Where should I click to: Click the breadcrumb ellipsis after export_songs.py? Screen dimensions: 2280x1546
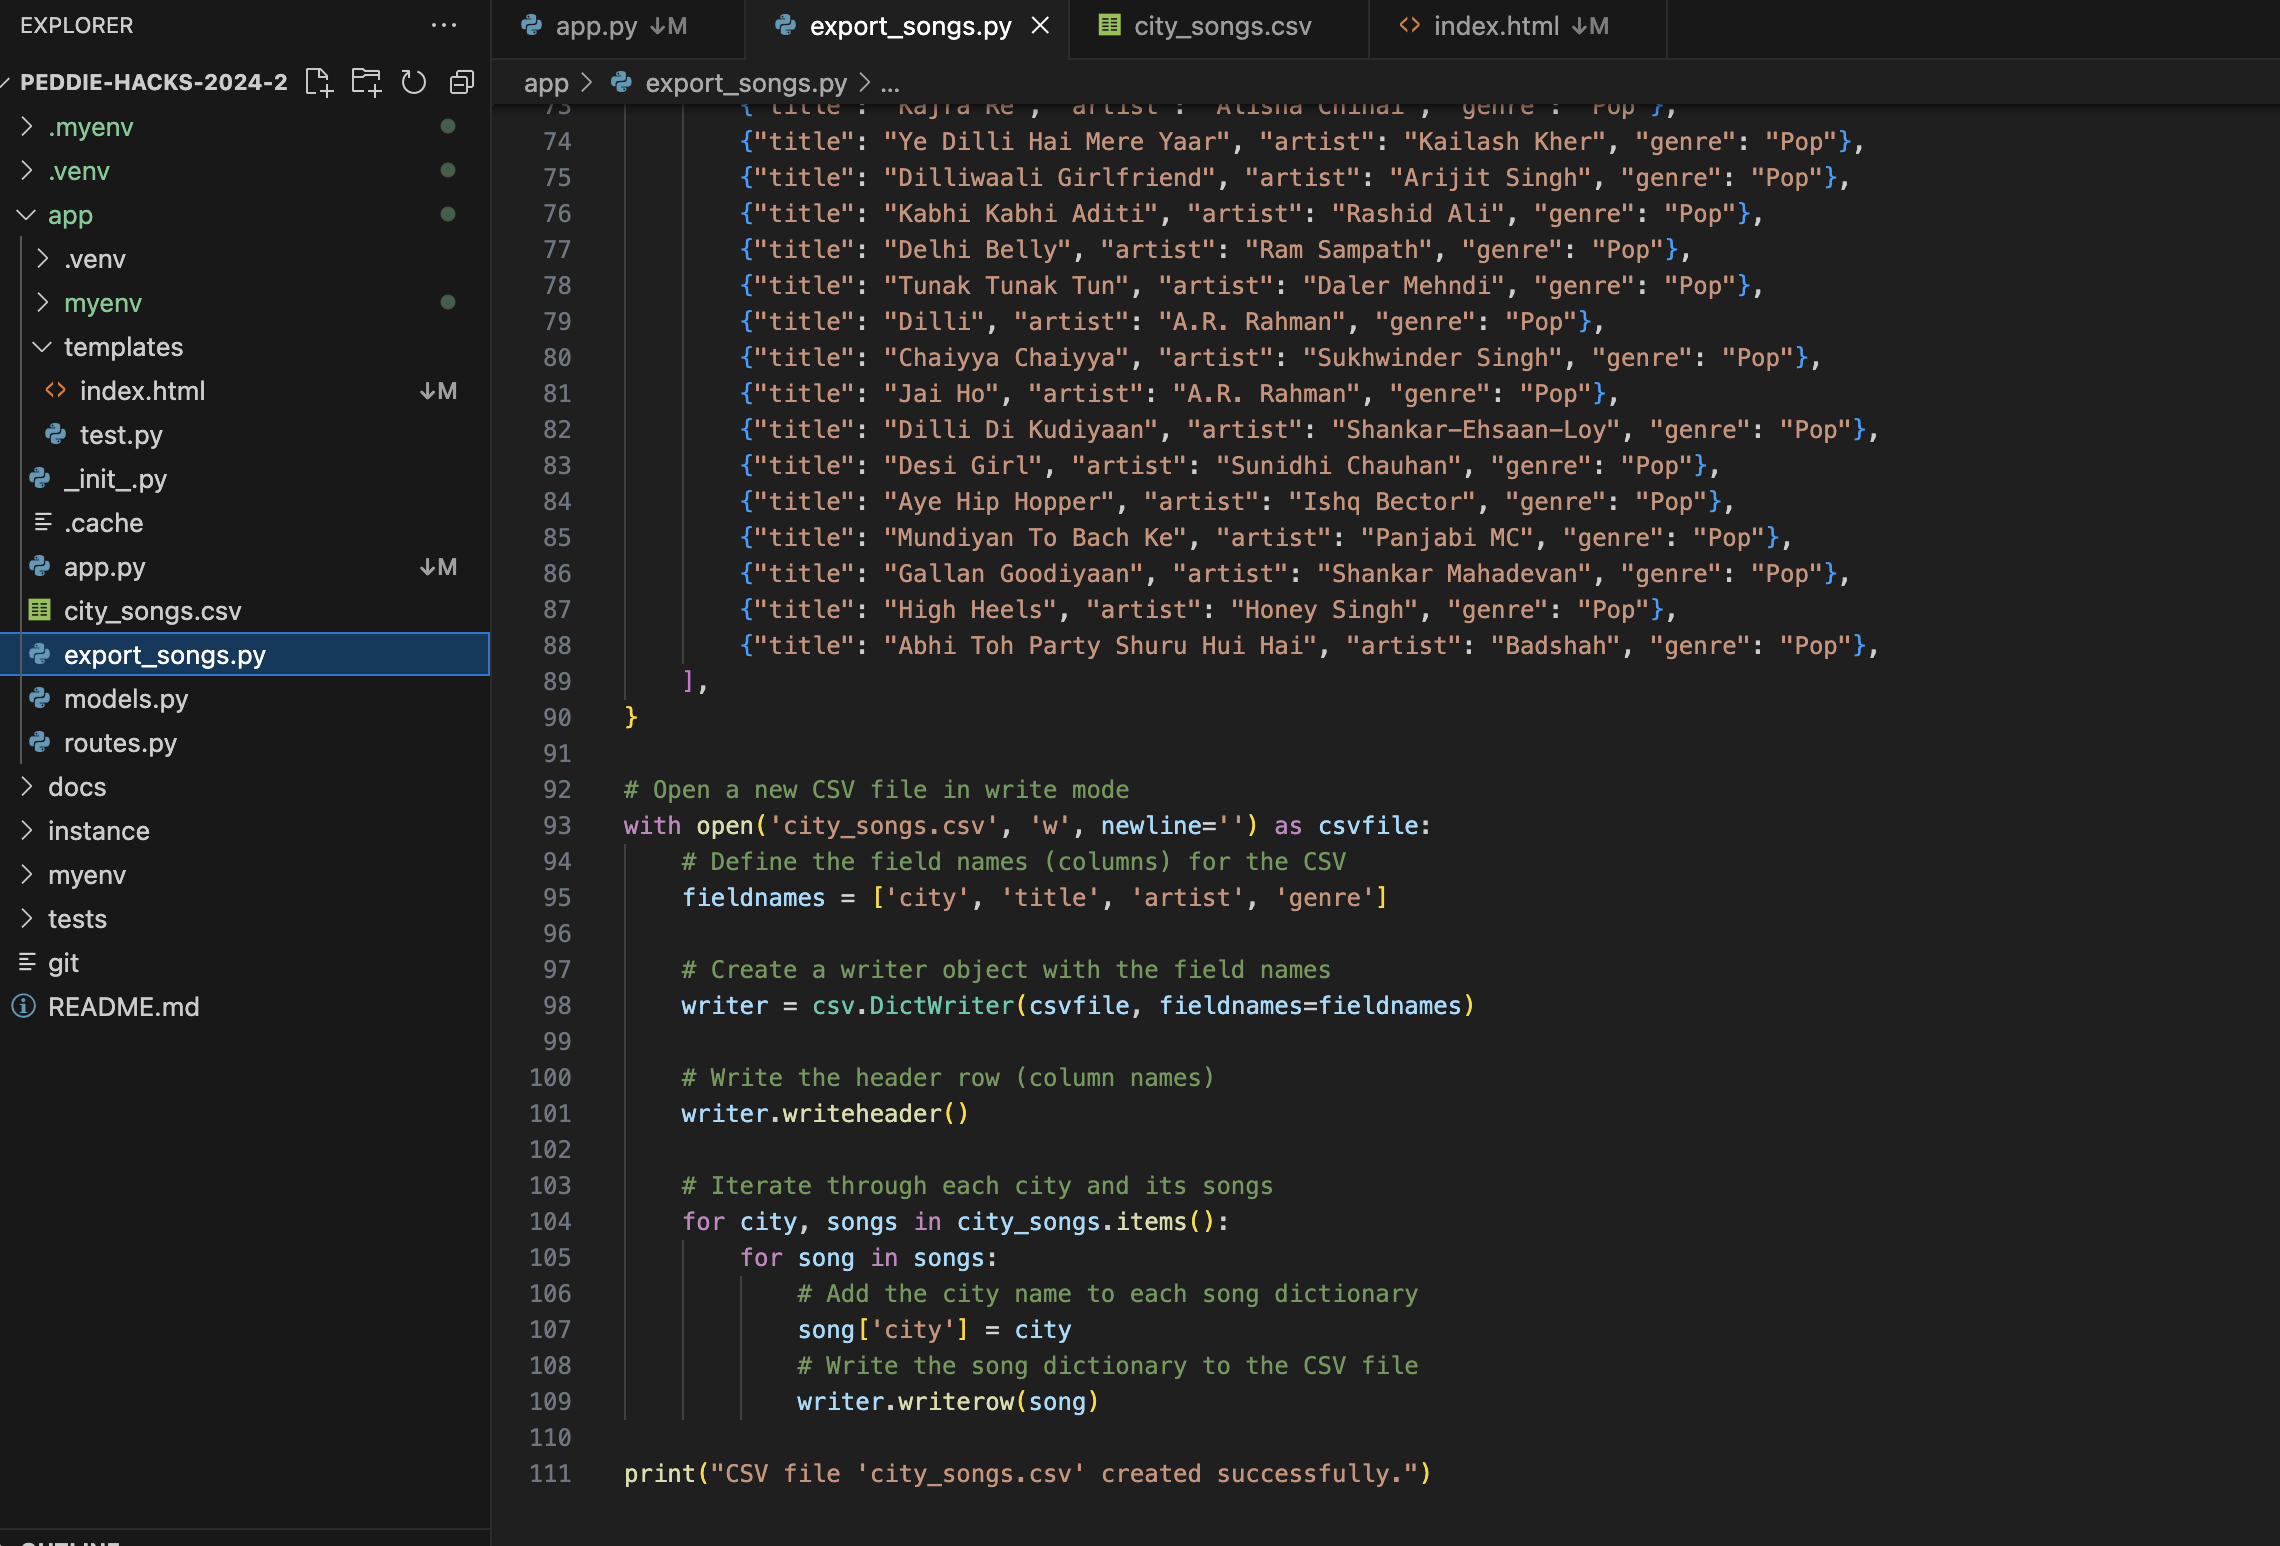click(x=890, y=84)
